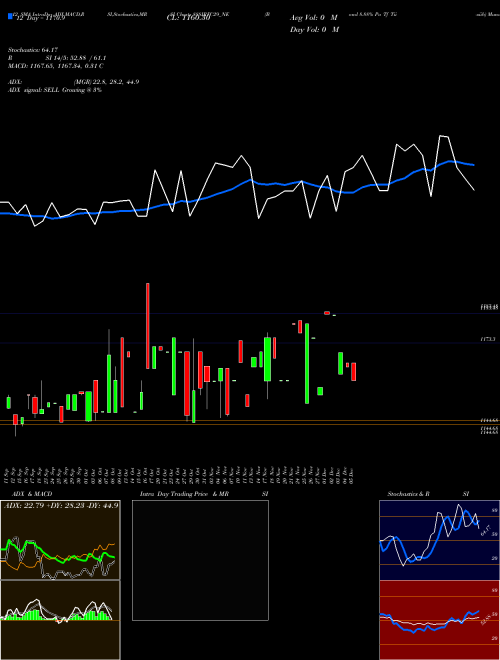Click the 'Stochastics & RSI' panel title
Screen dimensions: 500x660
point(428,494)
